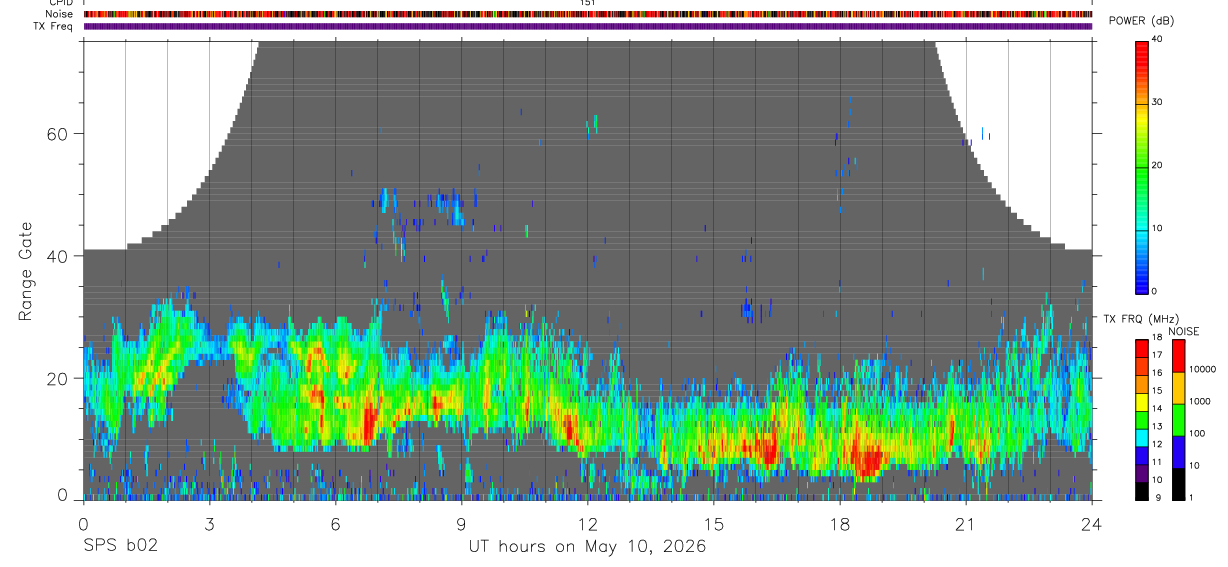The image size is (1228, 567).
Task: Click the 10000 label on noise scale
Action: (x=1203, y=369)
